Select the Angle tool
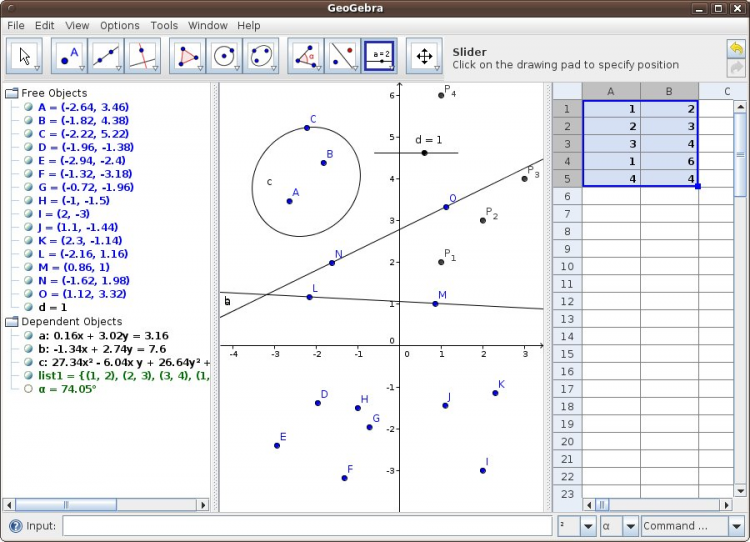Image resolution: width=750 pixels, height=542 pixels. (305, 57)
